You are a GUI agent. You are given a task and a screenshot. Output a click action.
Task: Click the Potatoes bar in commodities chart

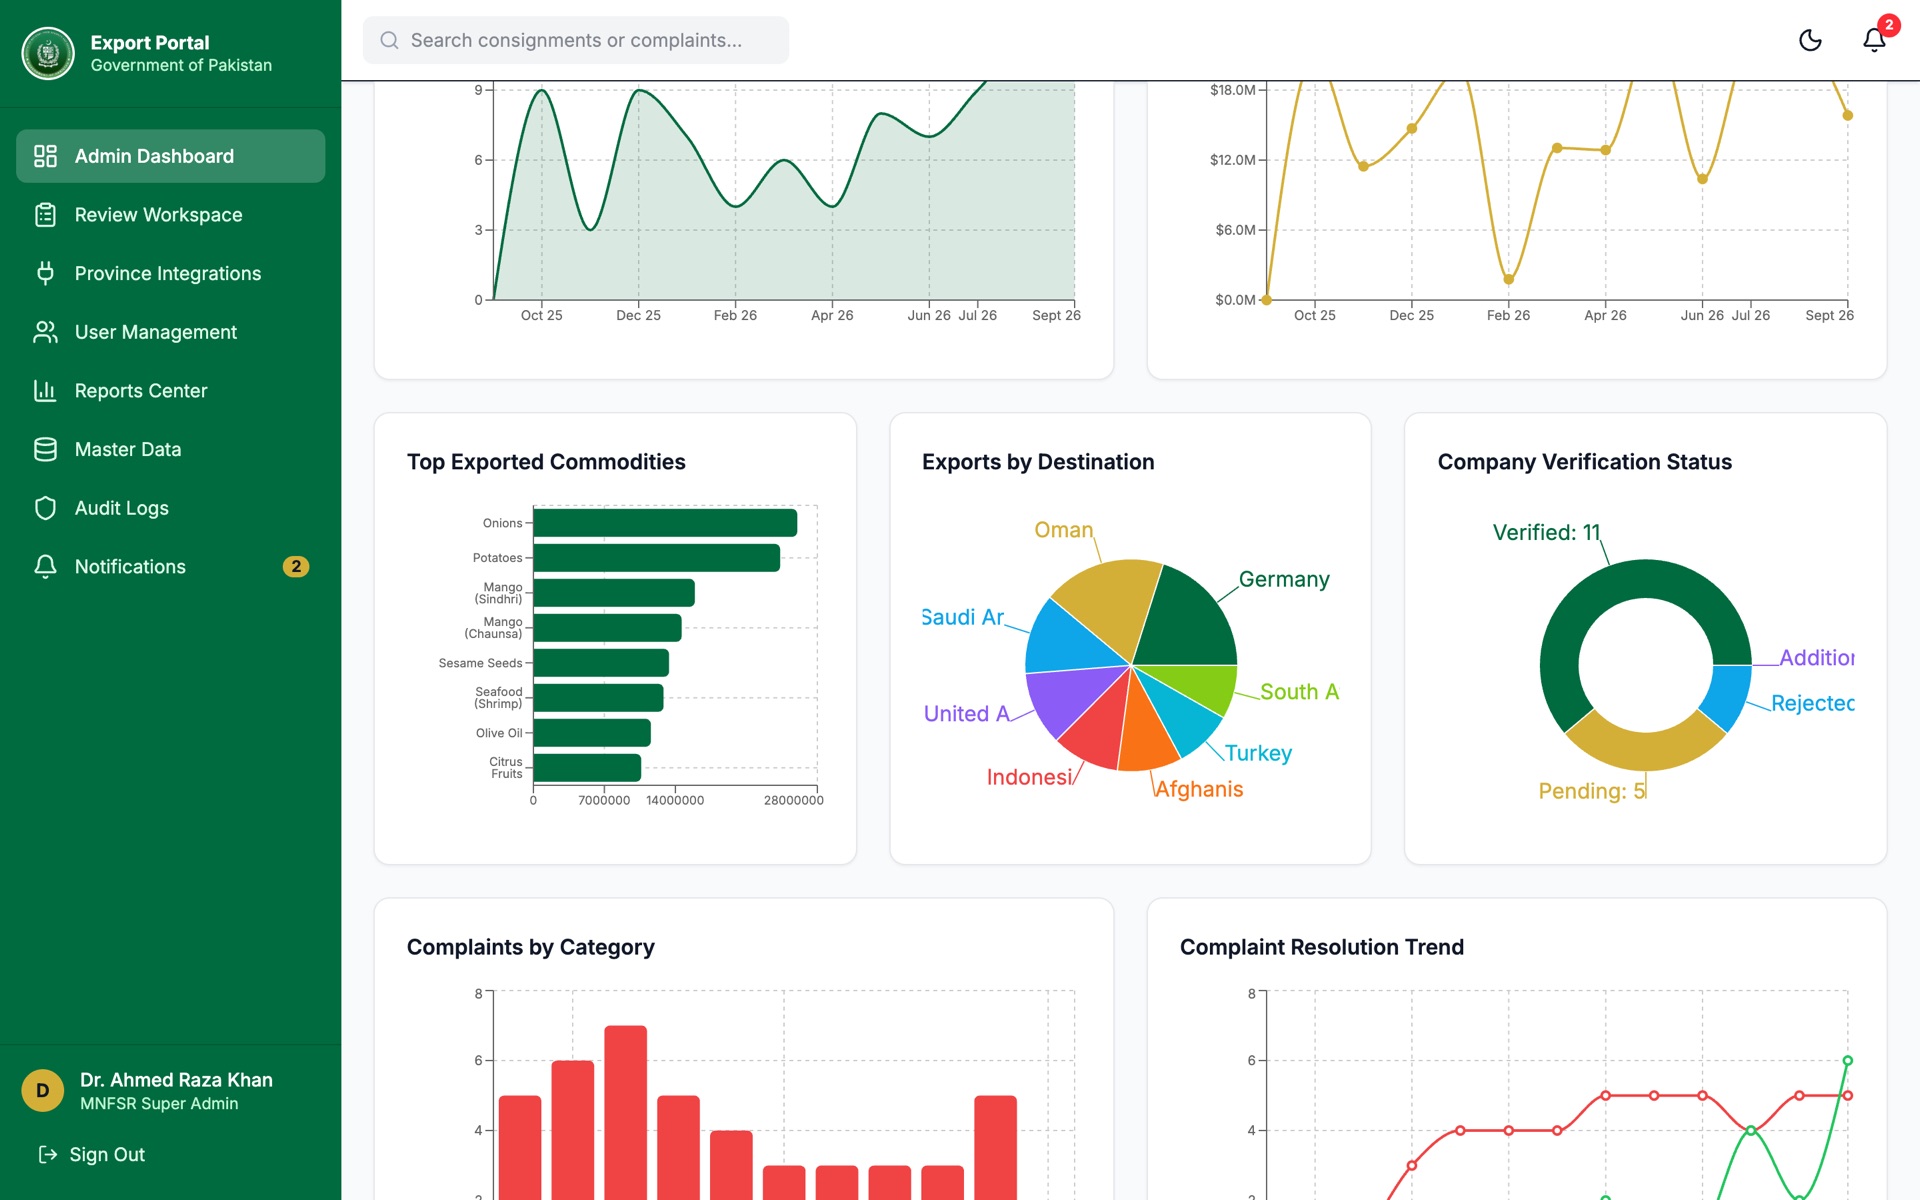coord(657,558)
